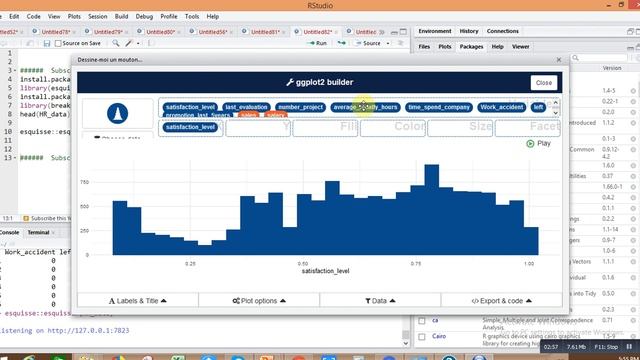Screen dimensions: 640x360
Task: Switch to the History tab
Action: point(469,31)
